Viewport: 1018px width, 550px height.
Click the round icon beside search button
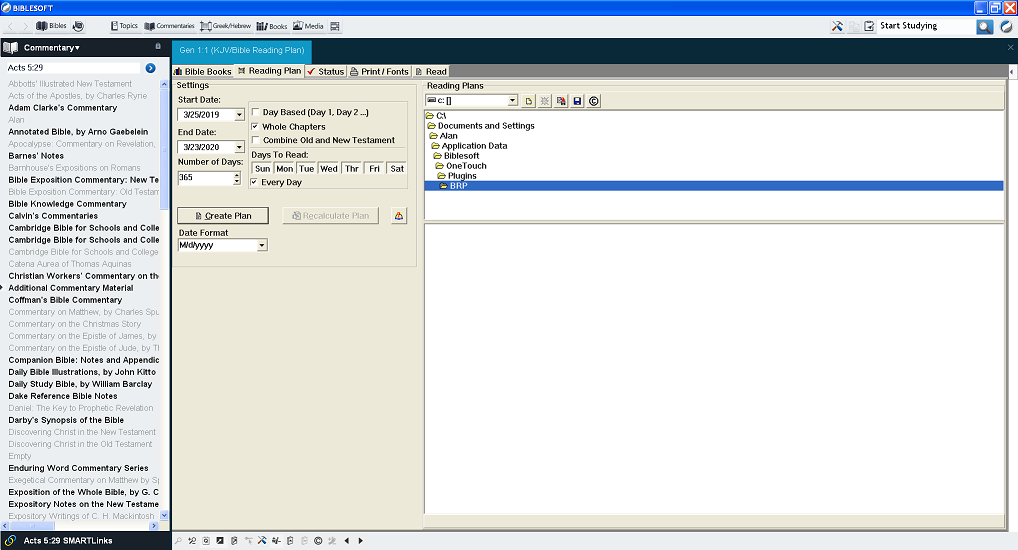(1006, 27)
